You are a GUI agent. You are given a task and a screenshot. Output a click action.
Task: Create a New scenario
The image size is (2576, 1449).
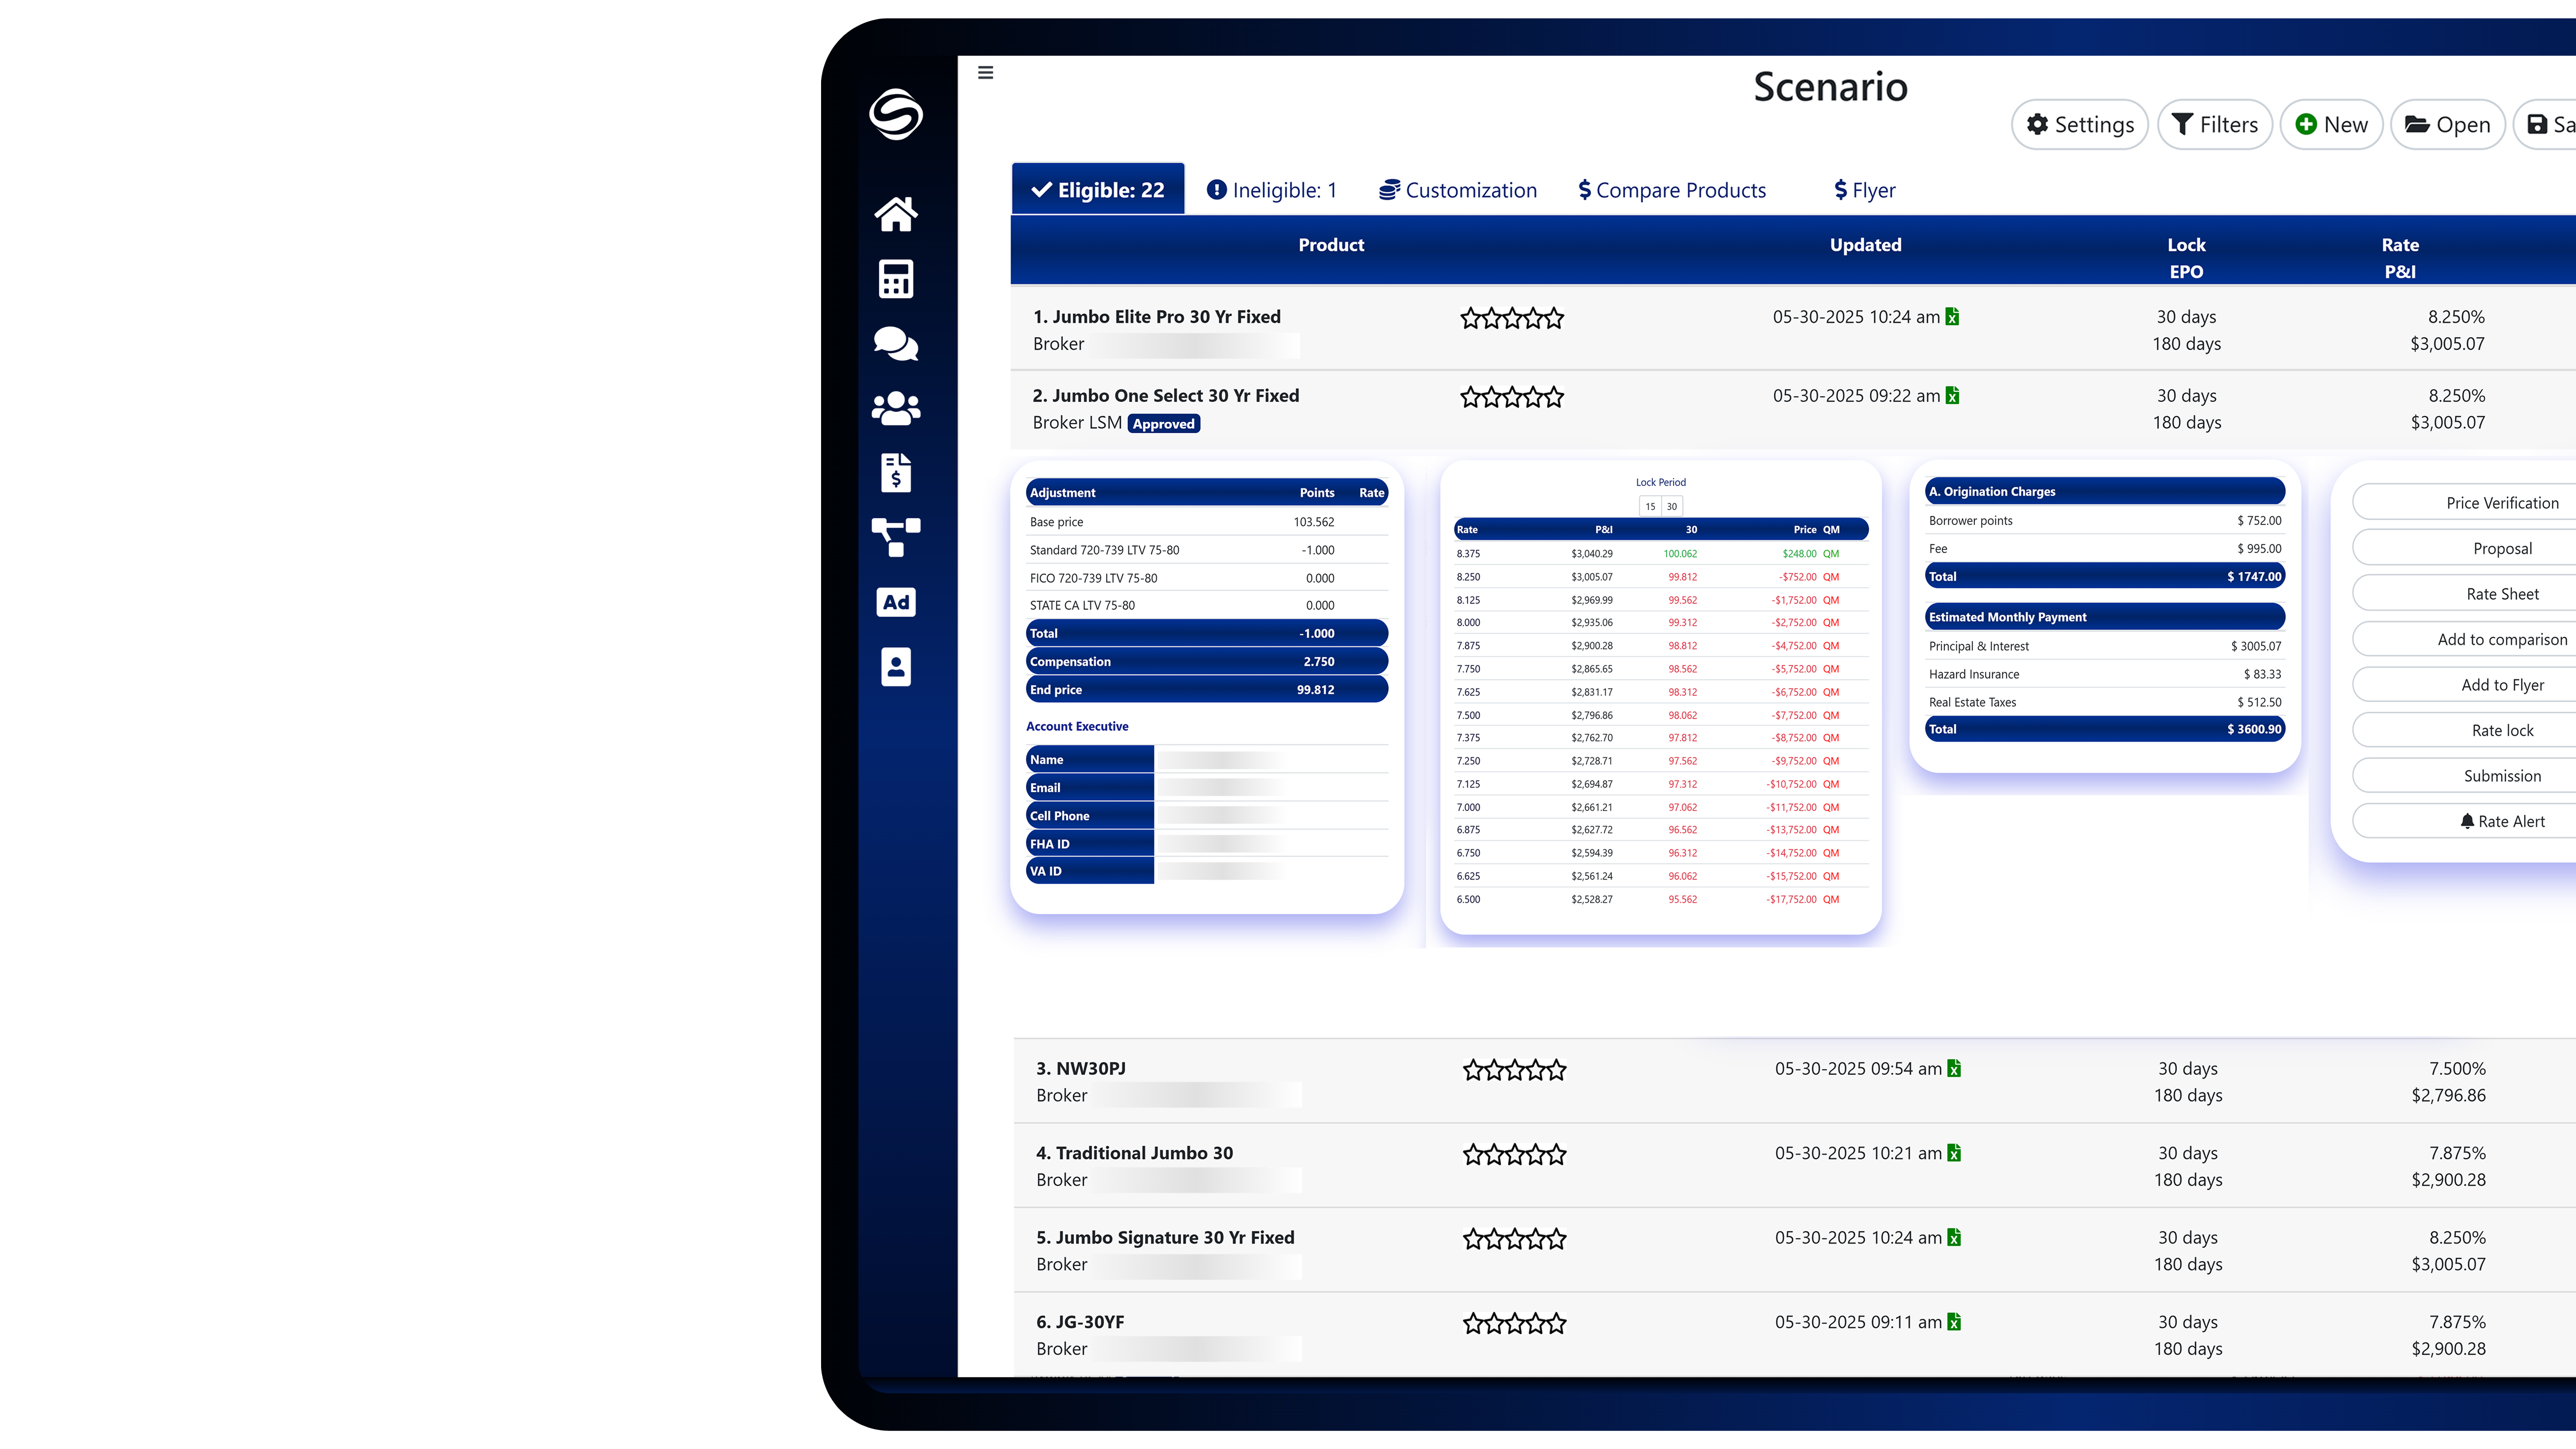click(2331, 125)
